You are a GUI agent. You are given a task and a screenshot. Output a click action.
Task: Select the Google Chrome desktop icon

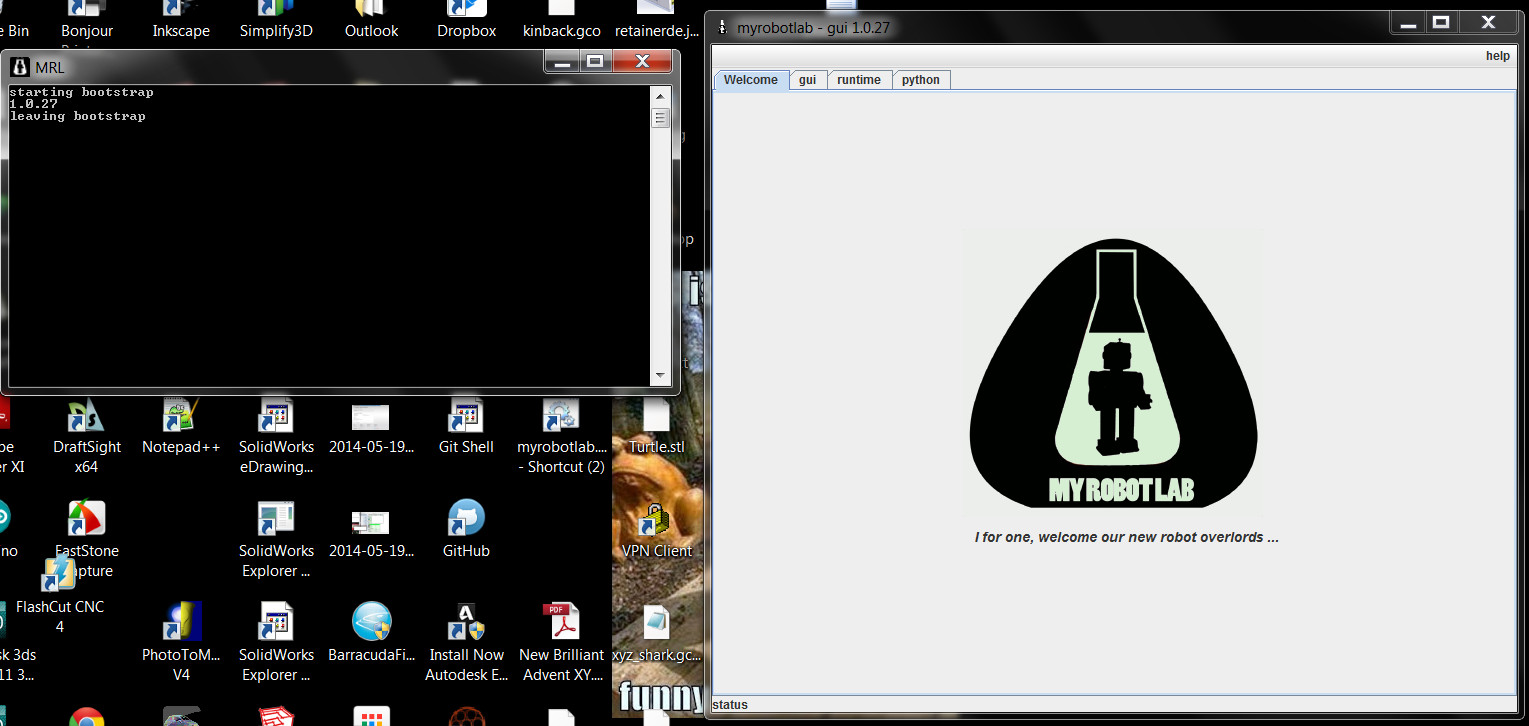(86, 717)
